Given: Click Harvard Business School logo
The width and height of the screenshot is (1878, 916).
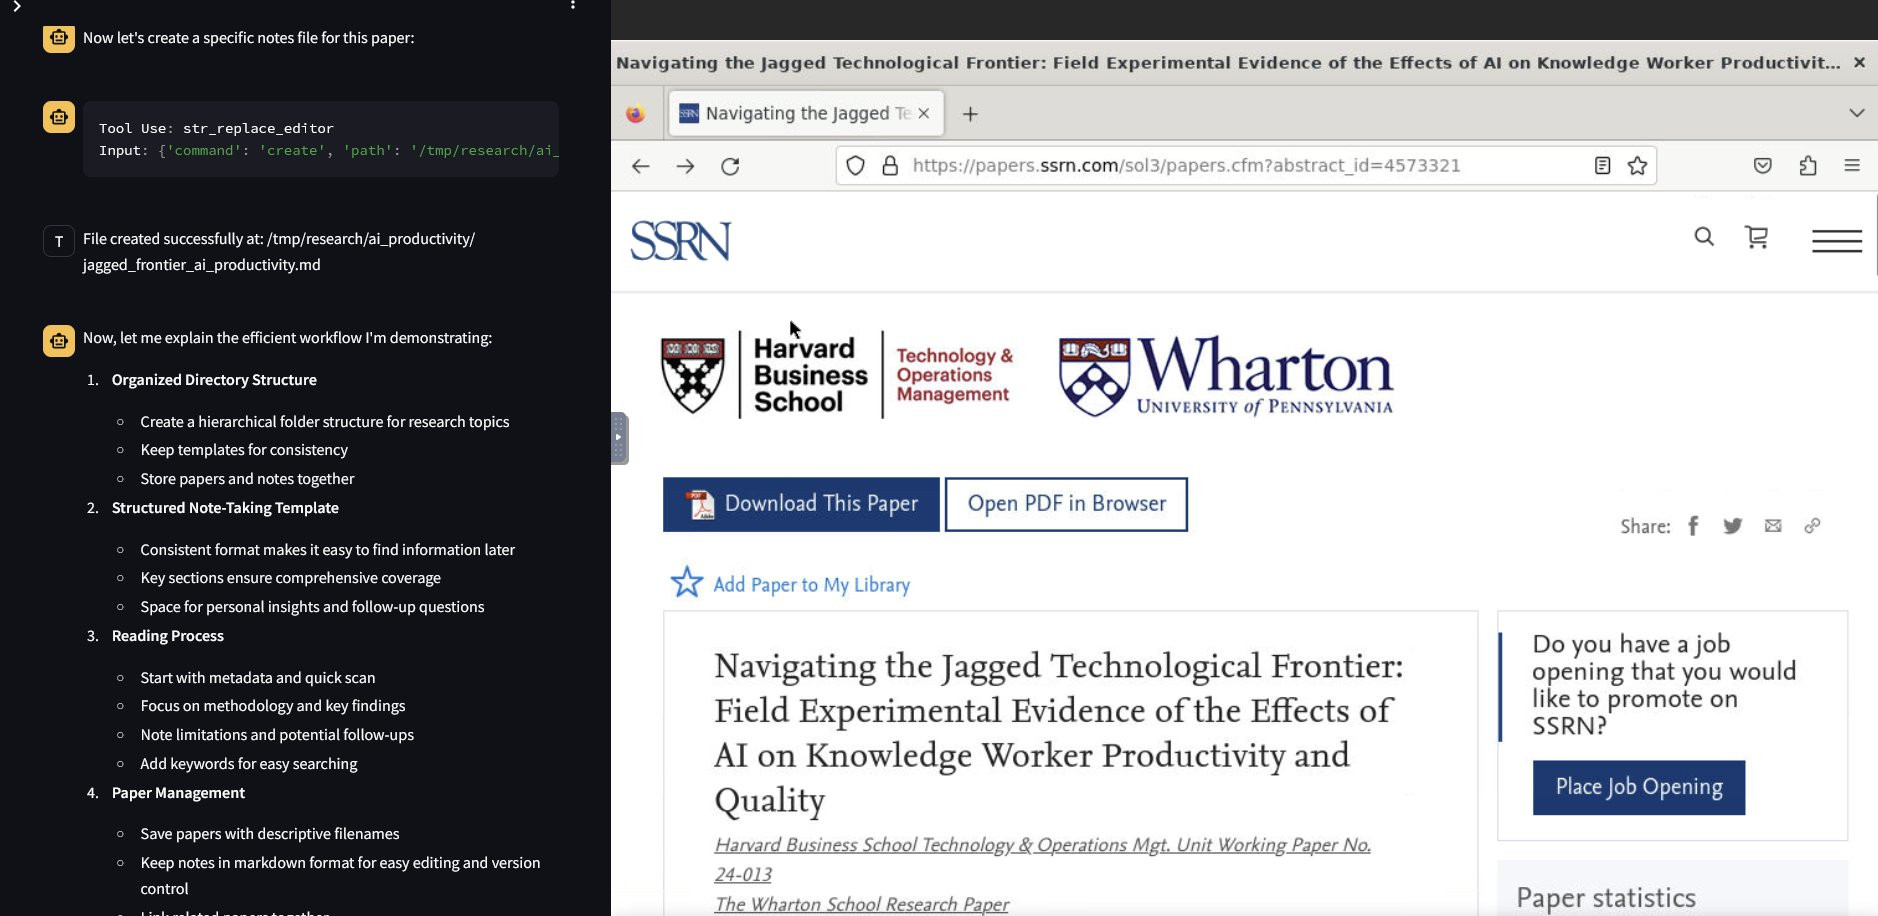Looking at the screenshot, I should [837, 375].
